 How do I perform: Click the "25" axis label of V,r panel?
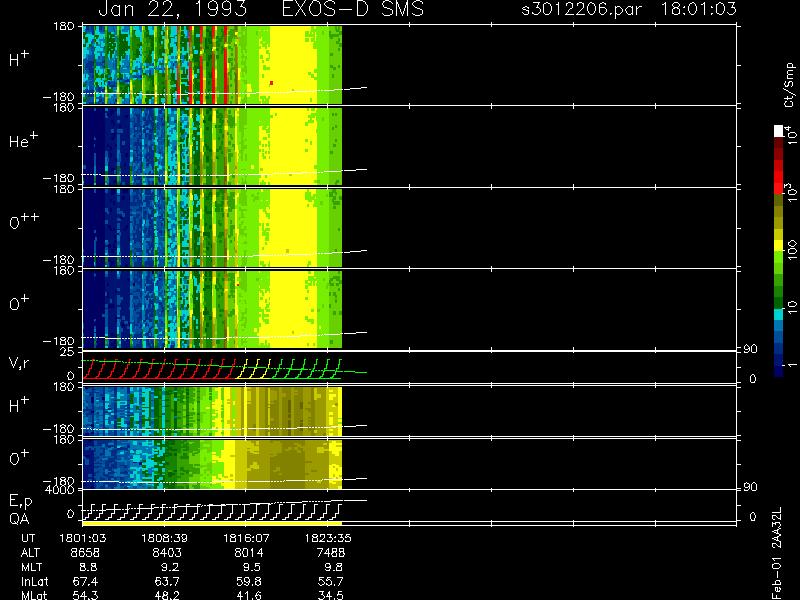tap(67, 352)
